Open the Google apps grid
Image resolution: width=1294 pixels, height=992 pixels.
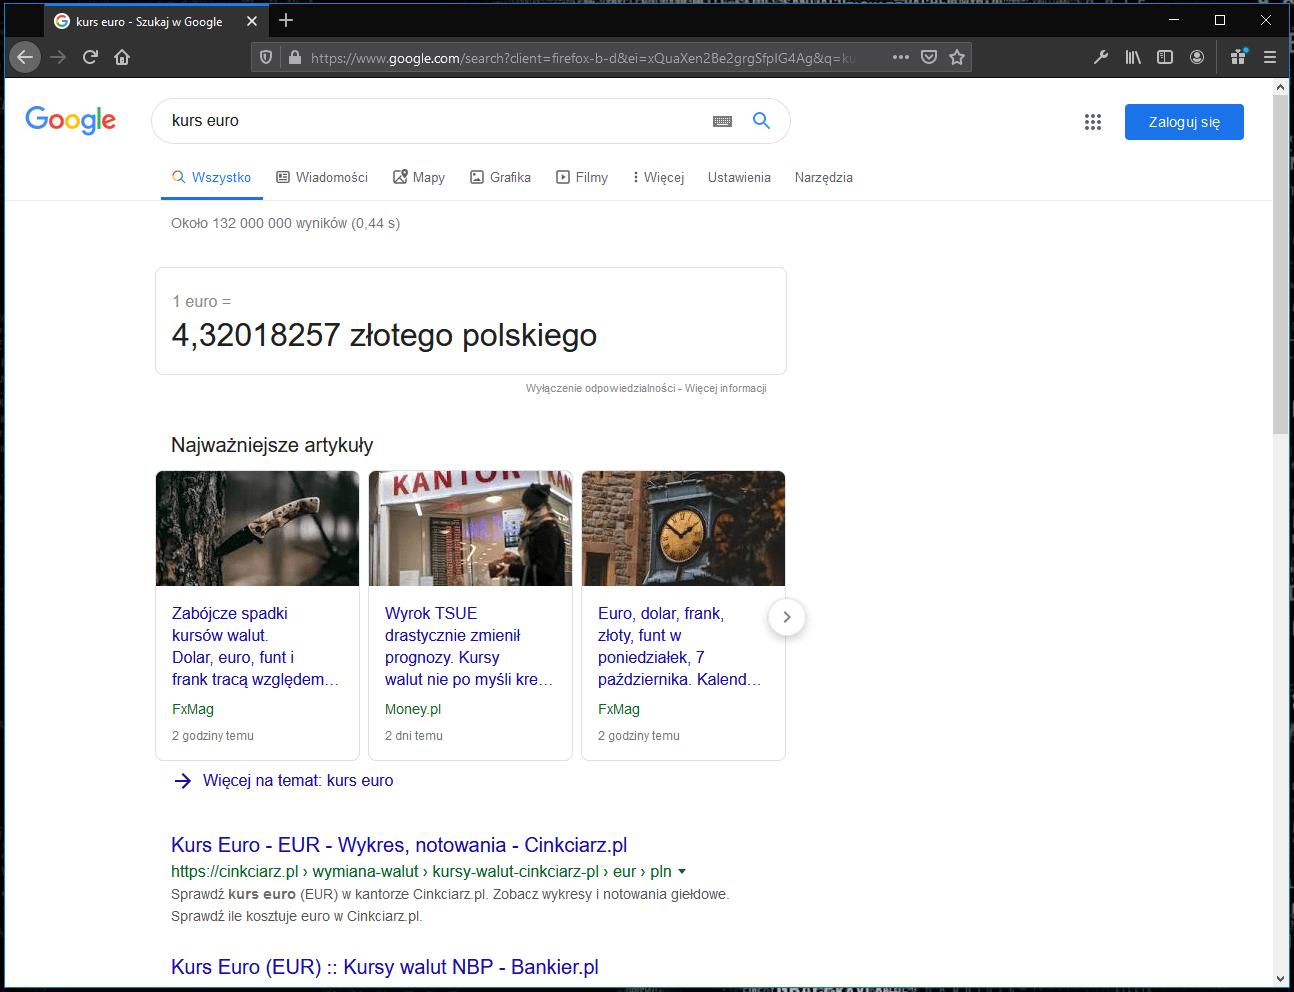coord(1093,121)
